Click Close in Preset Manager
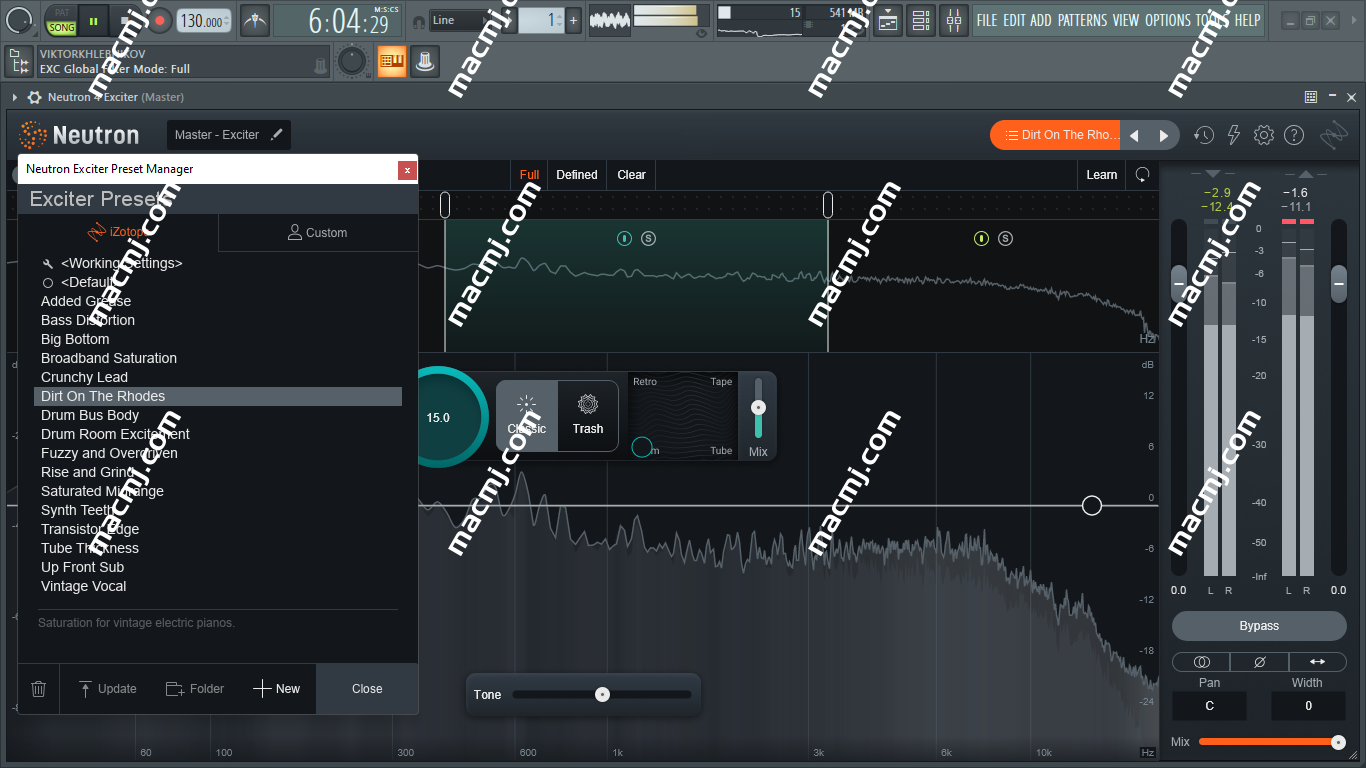Image resolution: width=1366 pixels, height=768 pixels. point(367,688)
